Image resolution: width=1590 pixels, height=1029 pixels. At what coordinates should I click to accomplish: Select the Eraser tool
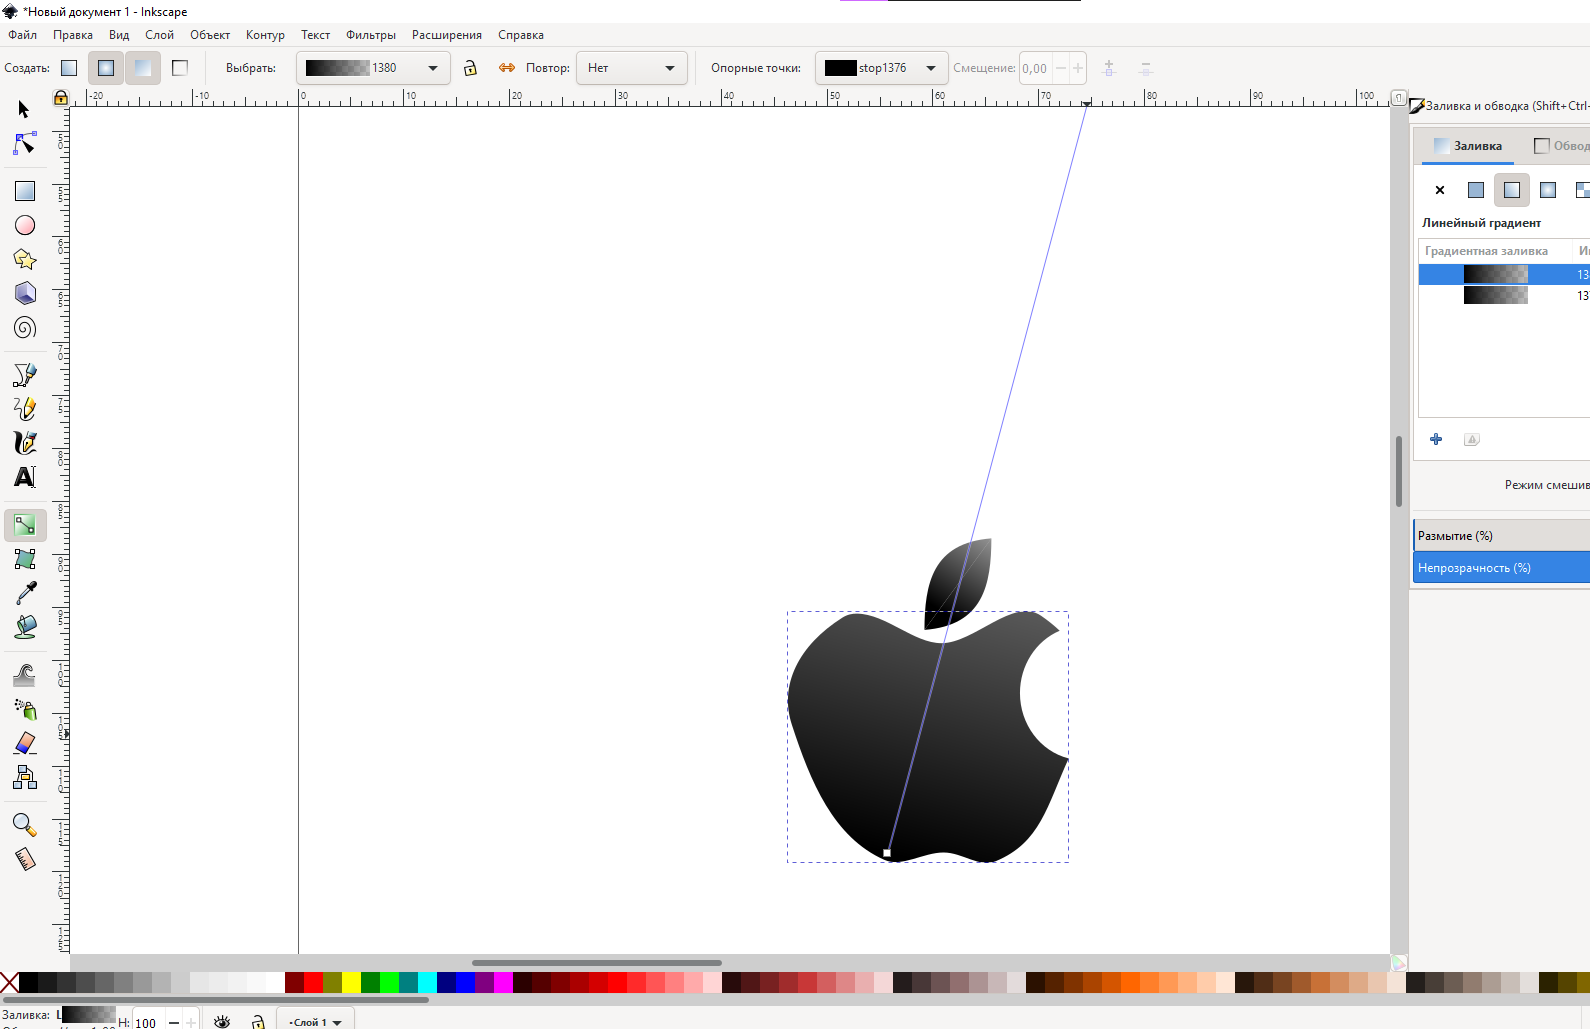pyautogui.click(x=24, y=743)
